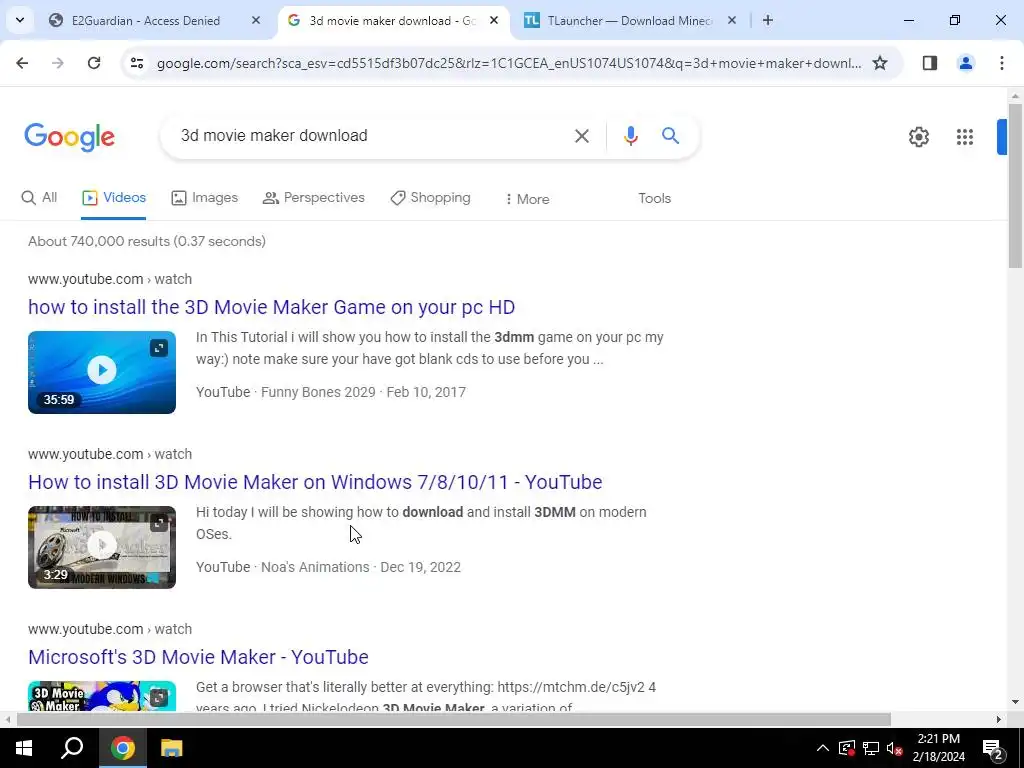This screenshot has width=1024, height=768.
Task: Switch to the Images results tab
Action: 204,198
